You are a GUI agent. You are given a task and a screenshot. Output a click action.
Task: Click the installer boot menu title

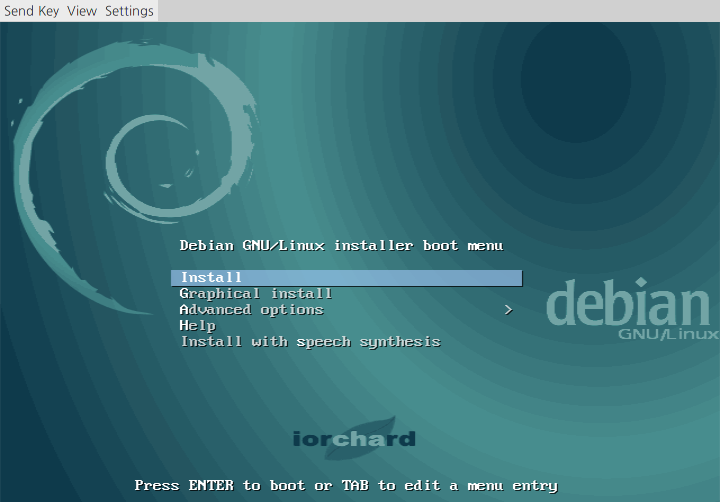340,245
